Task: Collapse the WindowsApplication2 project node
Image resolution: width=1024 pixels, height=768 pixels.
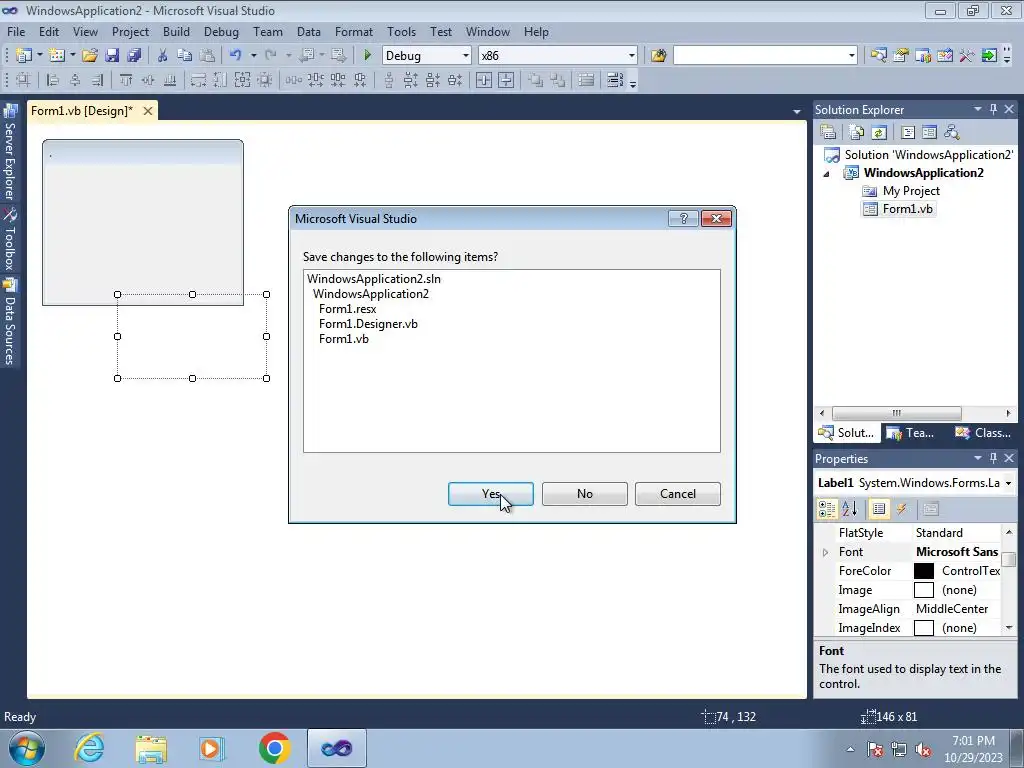Action: [x=826, y=174]
